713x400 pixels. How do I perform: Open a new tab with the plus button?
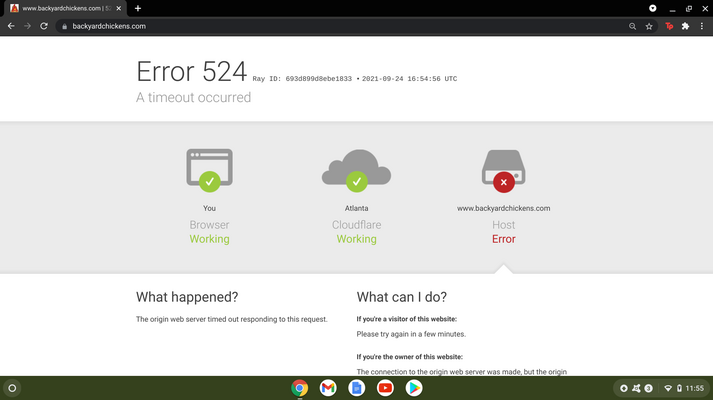[138, 8]
